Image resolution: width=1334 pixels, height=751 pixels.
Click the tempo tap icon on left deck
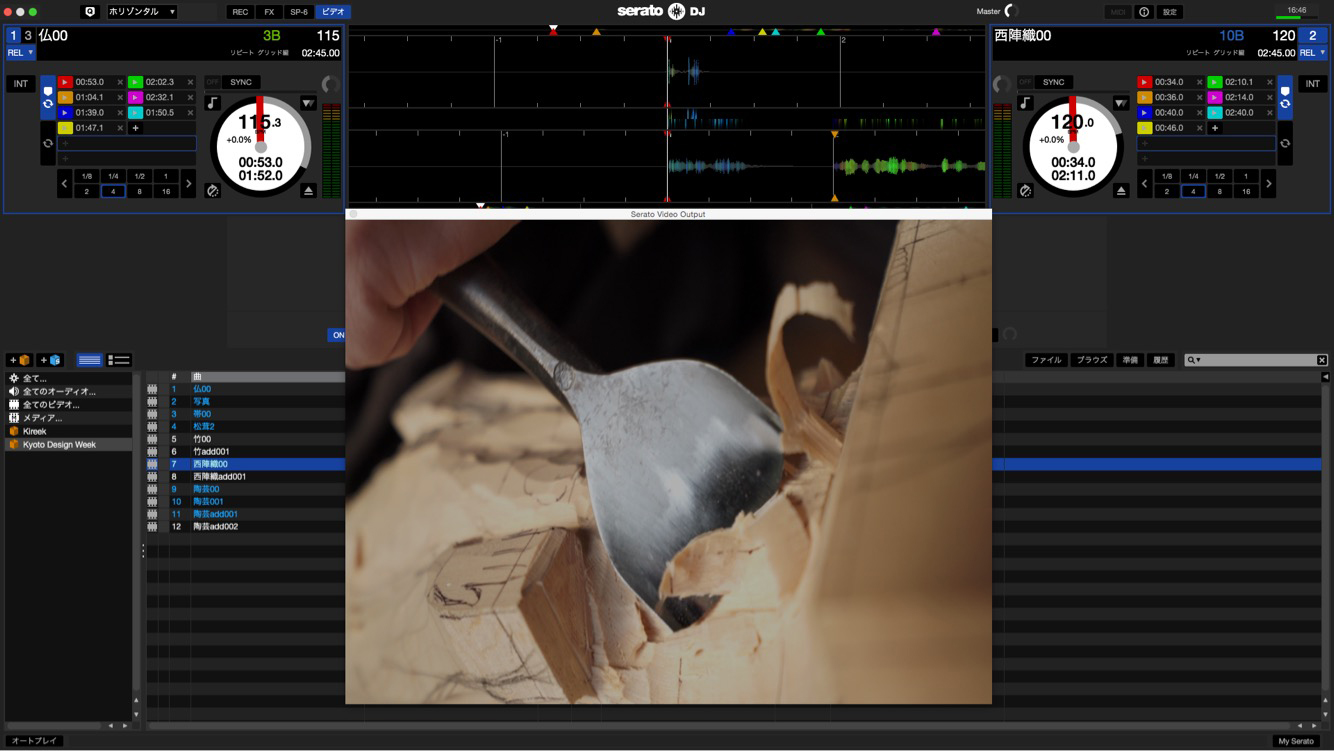tap(212, 190)
